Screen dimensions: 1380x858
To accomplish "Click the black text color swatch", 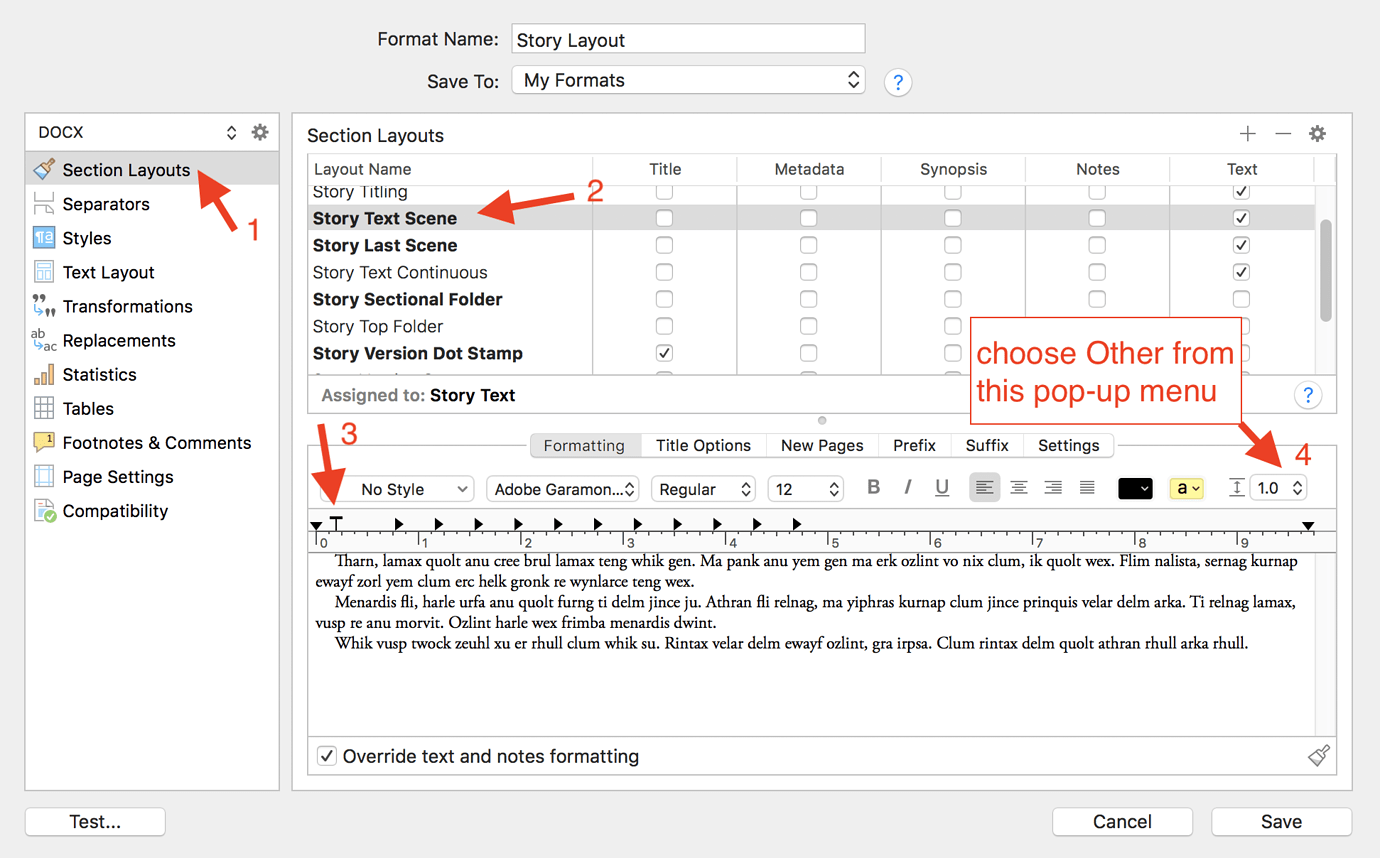I will click(x=1137, y=487).
